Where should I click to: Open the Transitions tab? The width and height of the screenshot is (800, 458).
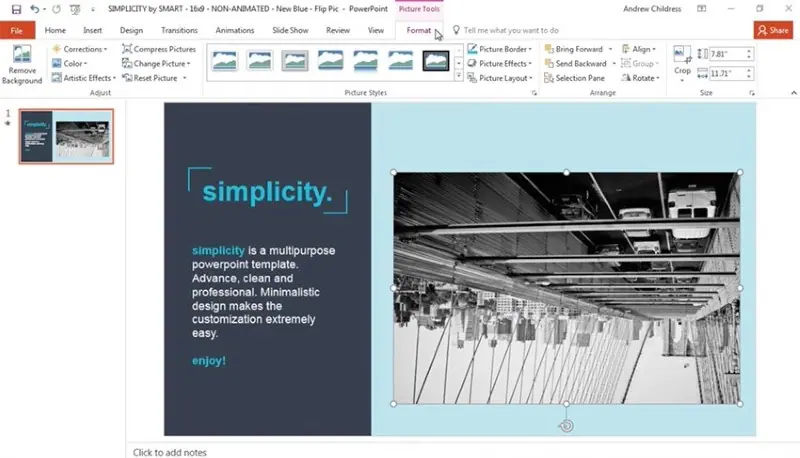[x=179, y=31]
